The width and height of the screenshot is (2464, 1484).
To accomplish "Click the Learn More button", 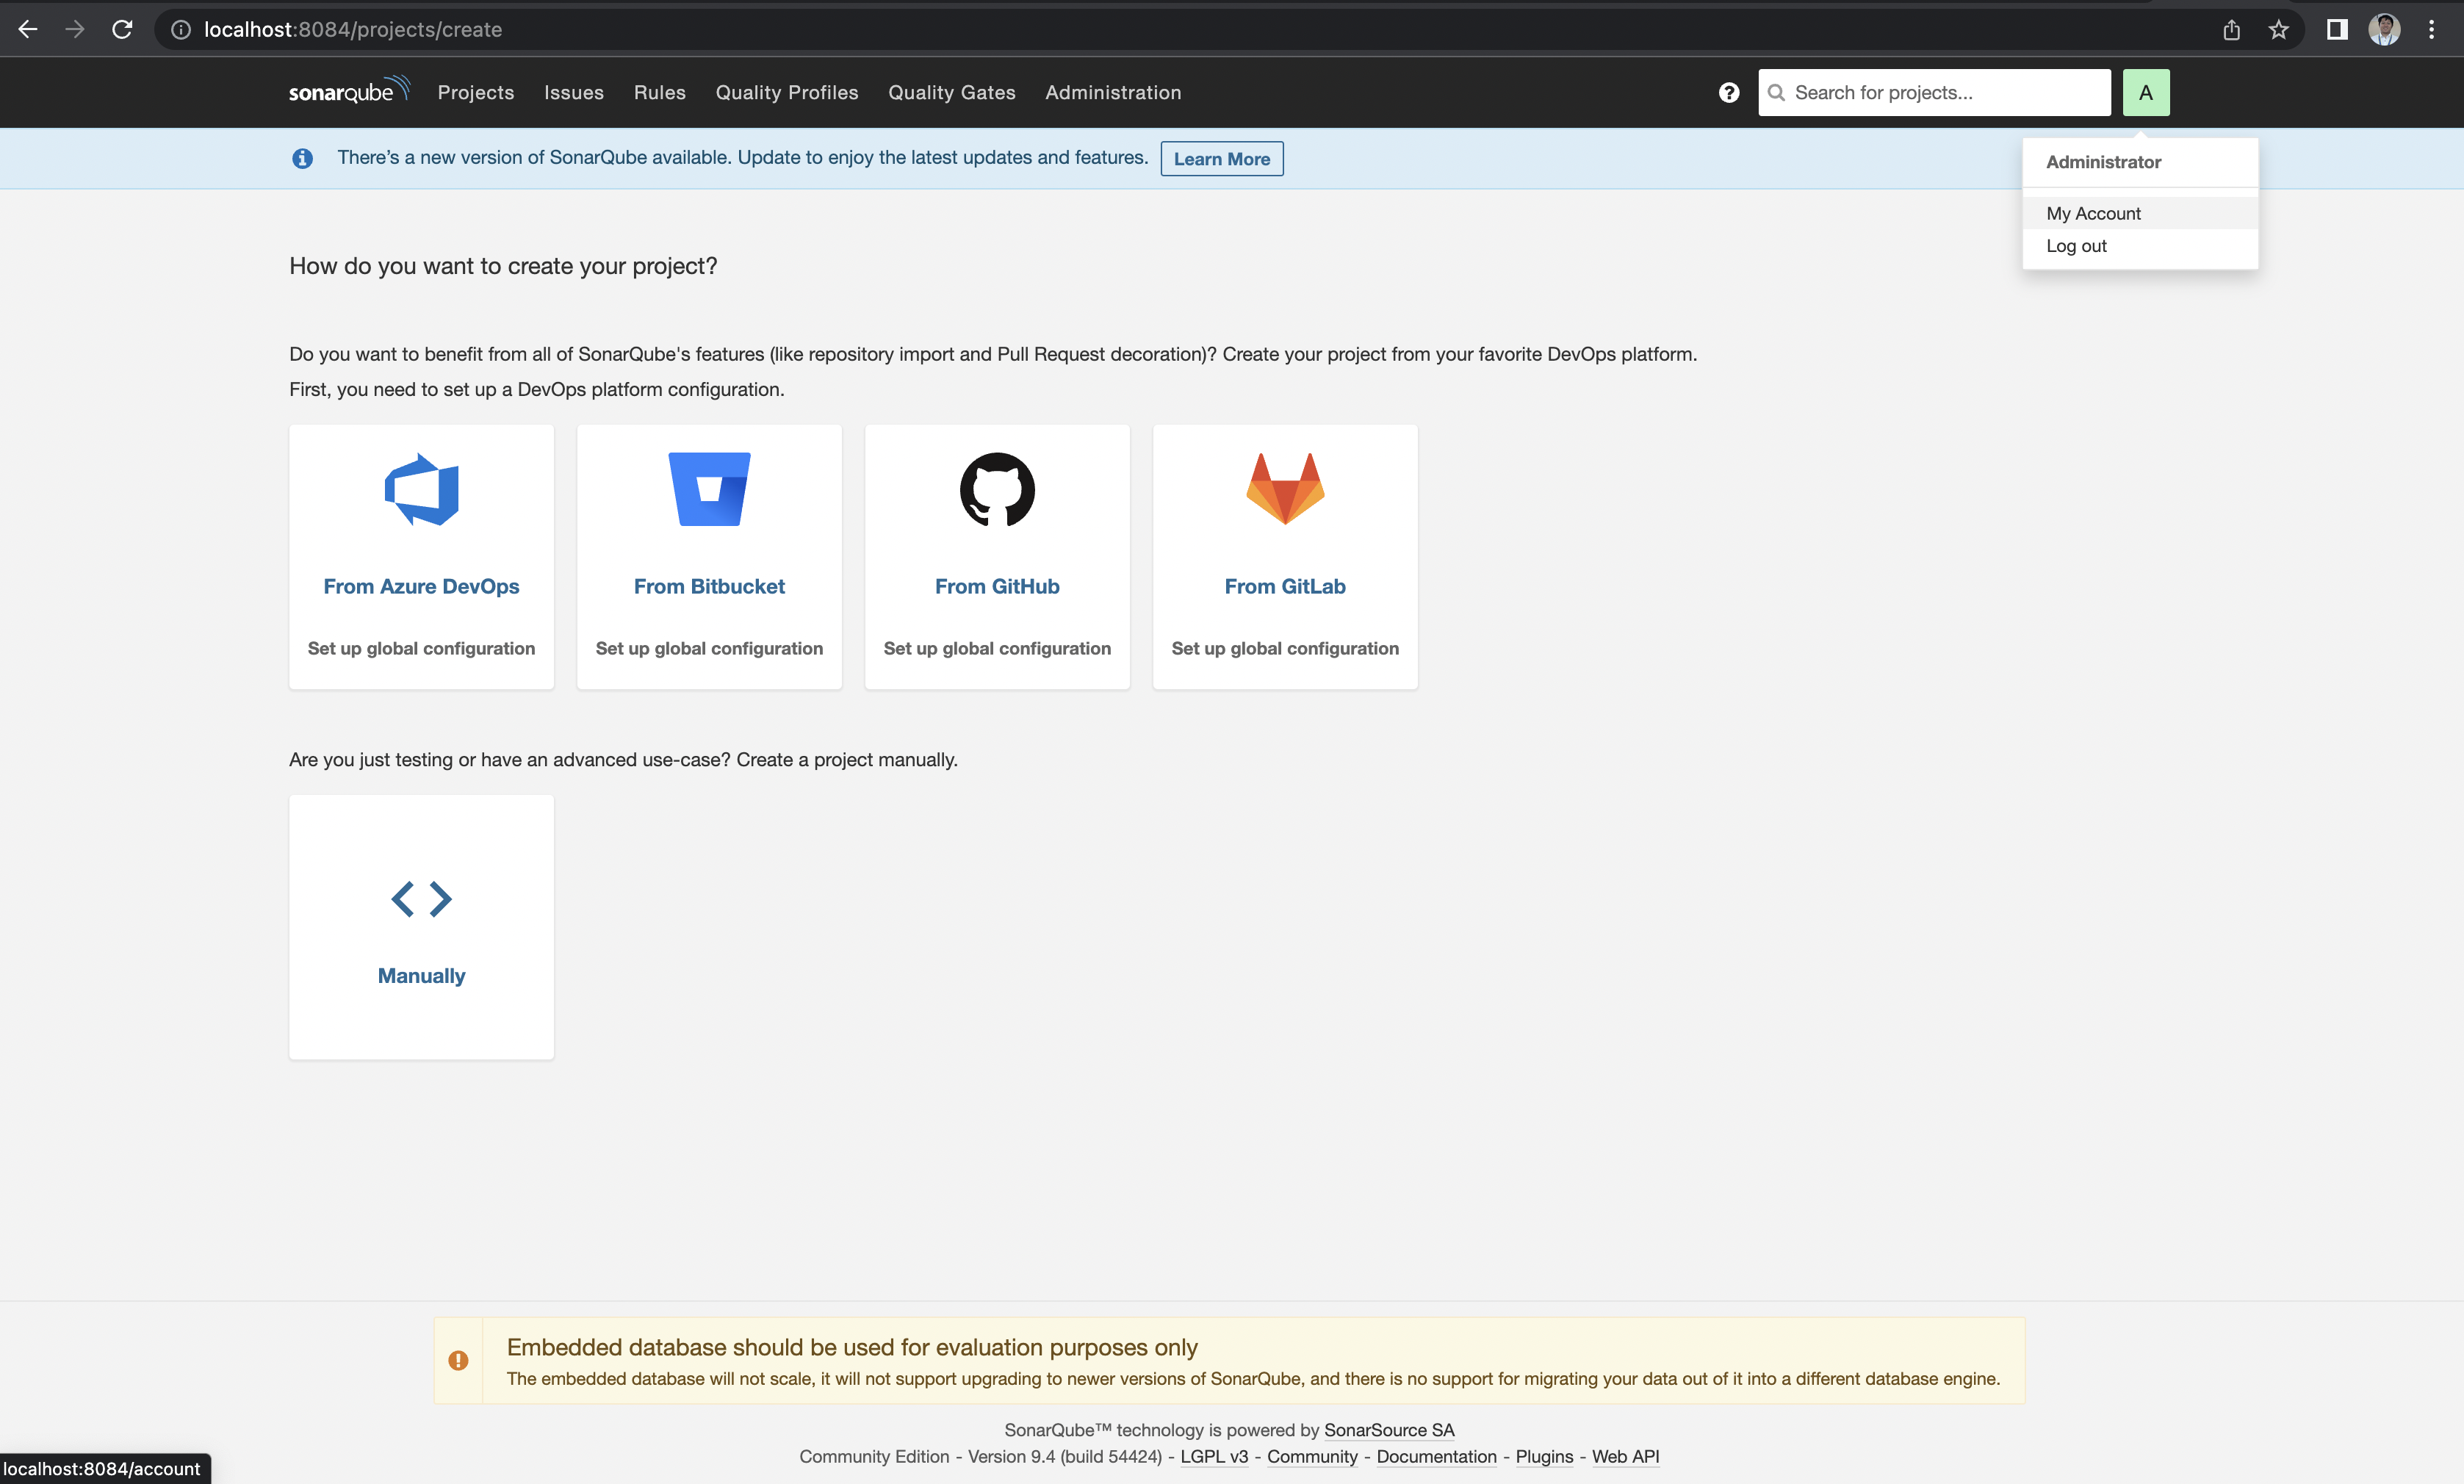I will [x=1221, y=158].
